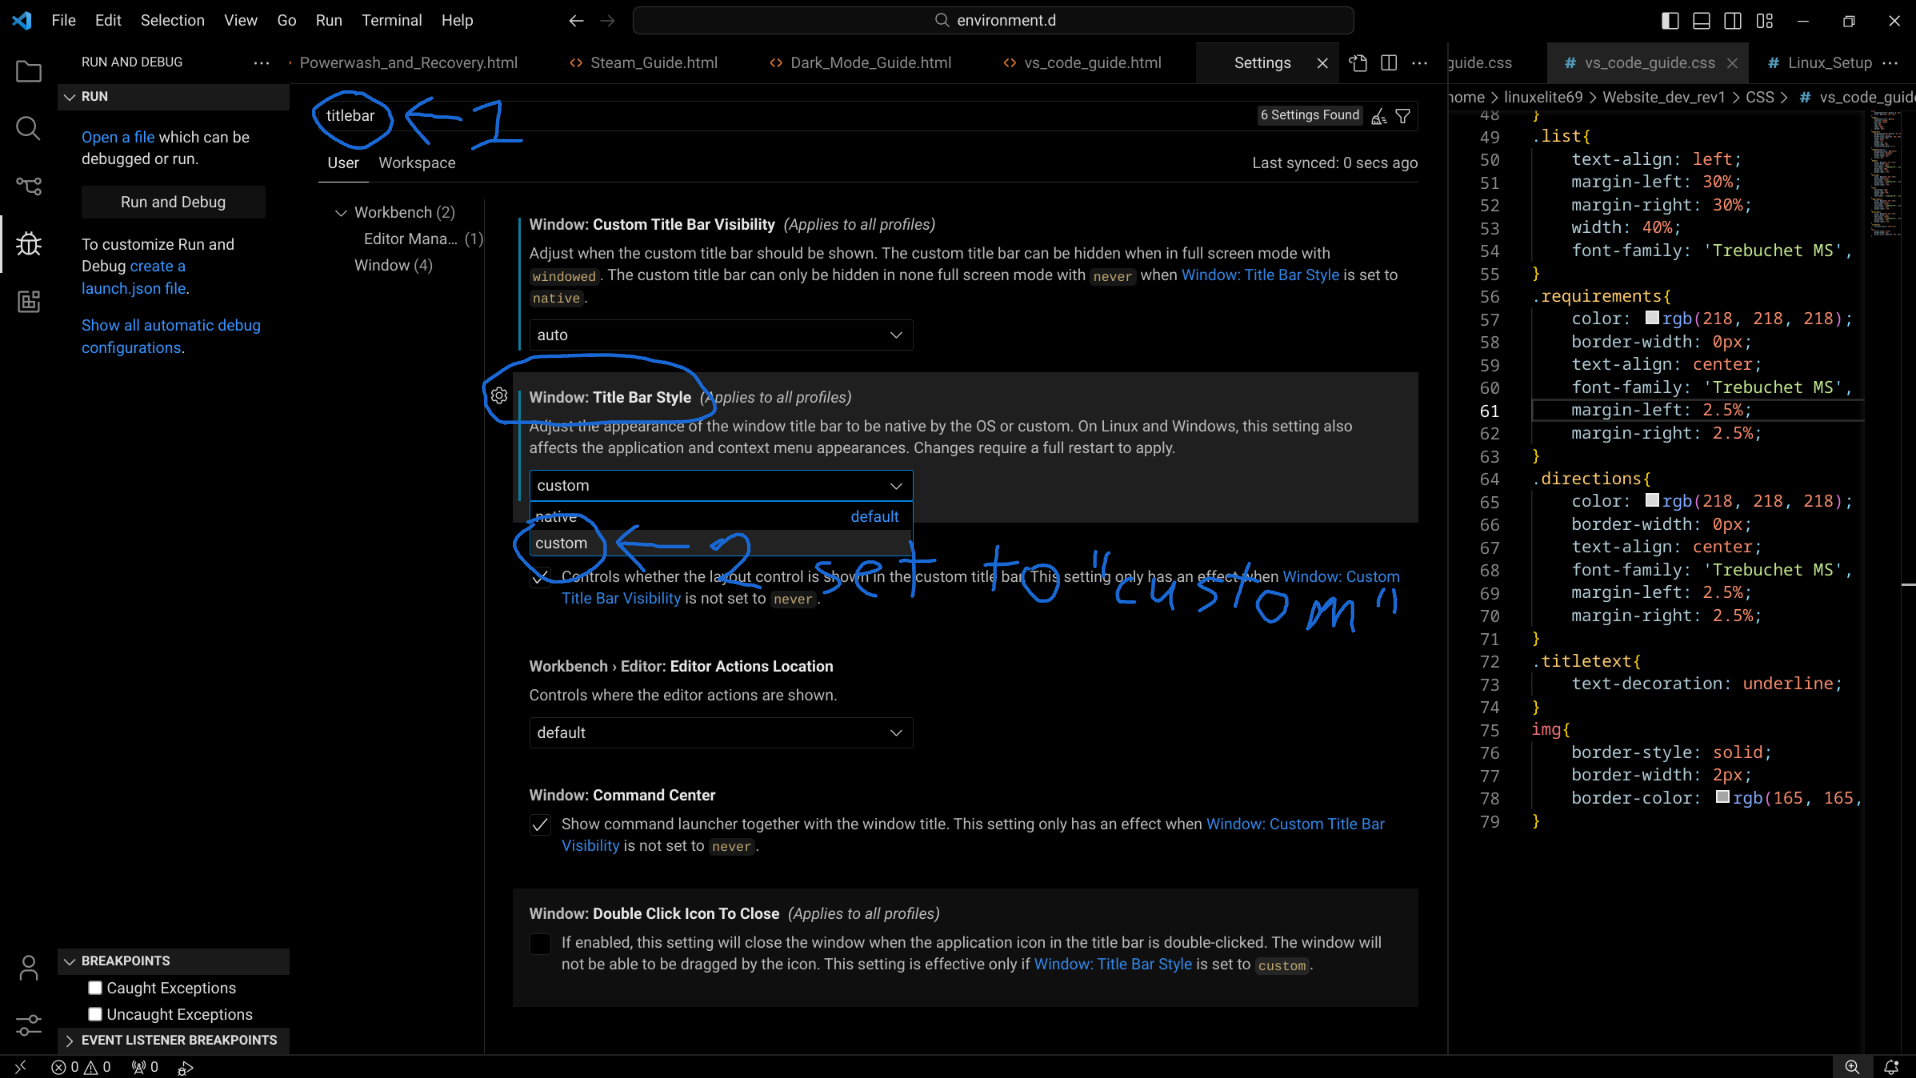Go back with the navigation arrow
The width and height of the screenshot is (1916, 1078).
click(576, 20)
